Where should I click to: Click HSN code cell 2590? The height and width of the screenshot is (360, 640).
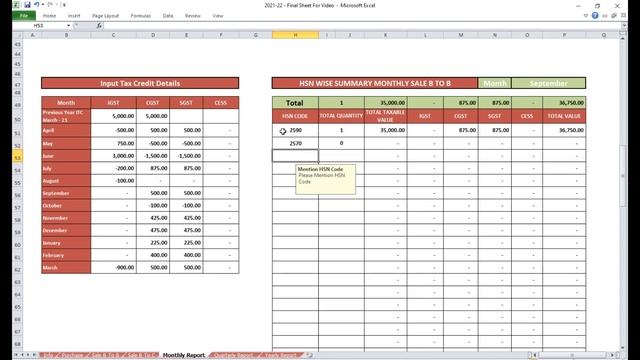pyautogui.click(x=295, y=130)
